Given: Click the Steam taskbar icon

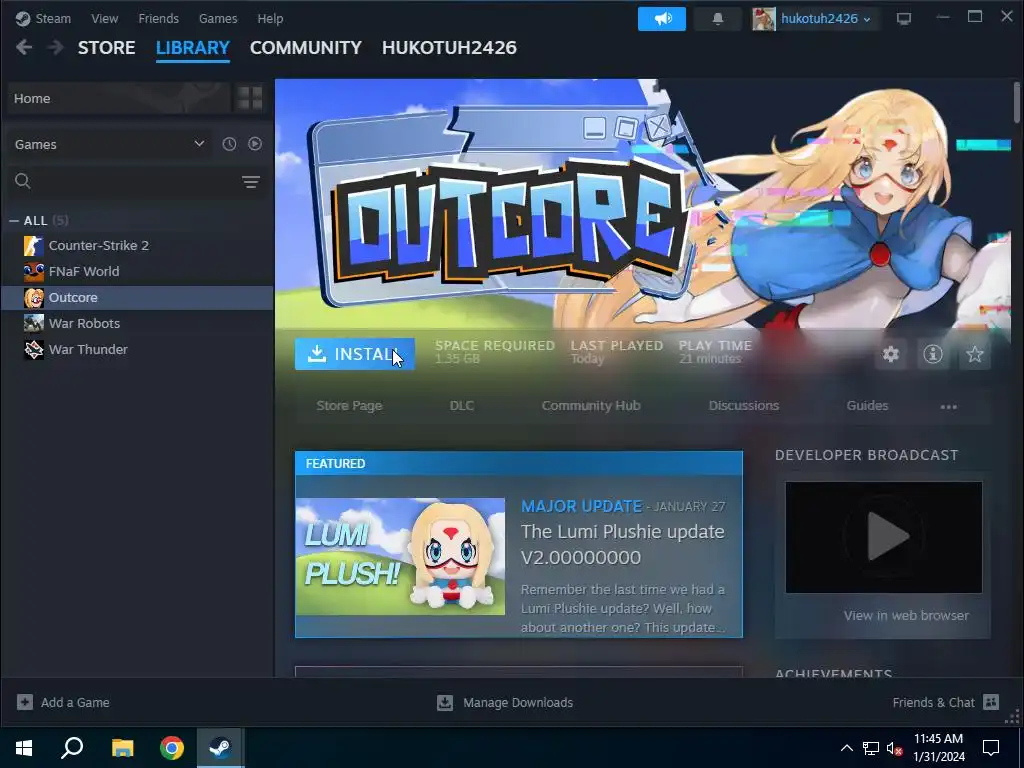Looking at the screenshot, I should click(221, 748).
